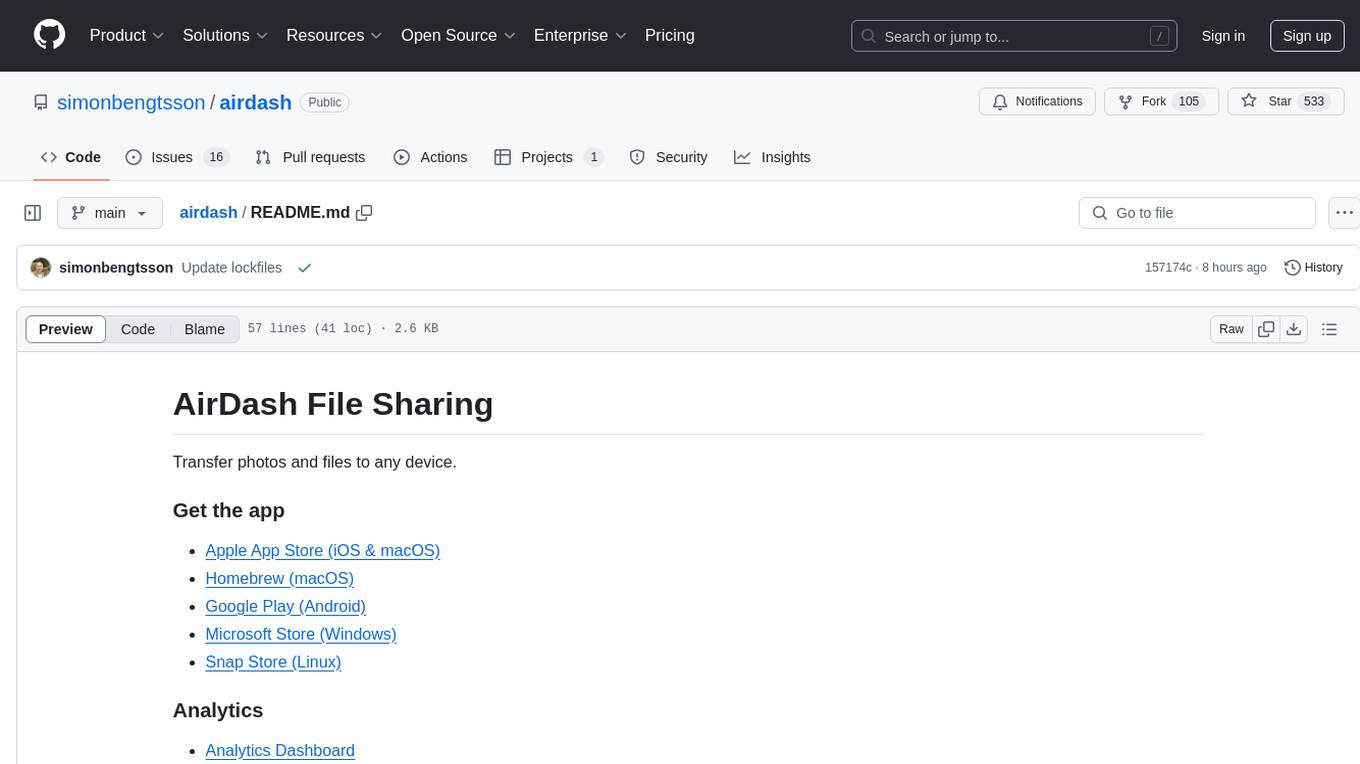Copy the raw file contents
The image size is (1360, 764).
pos(1266,329)
